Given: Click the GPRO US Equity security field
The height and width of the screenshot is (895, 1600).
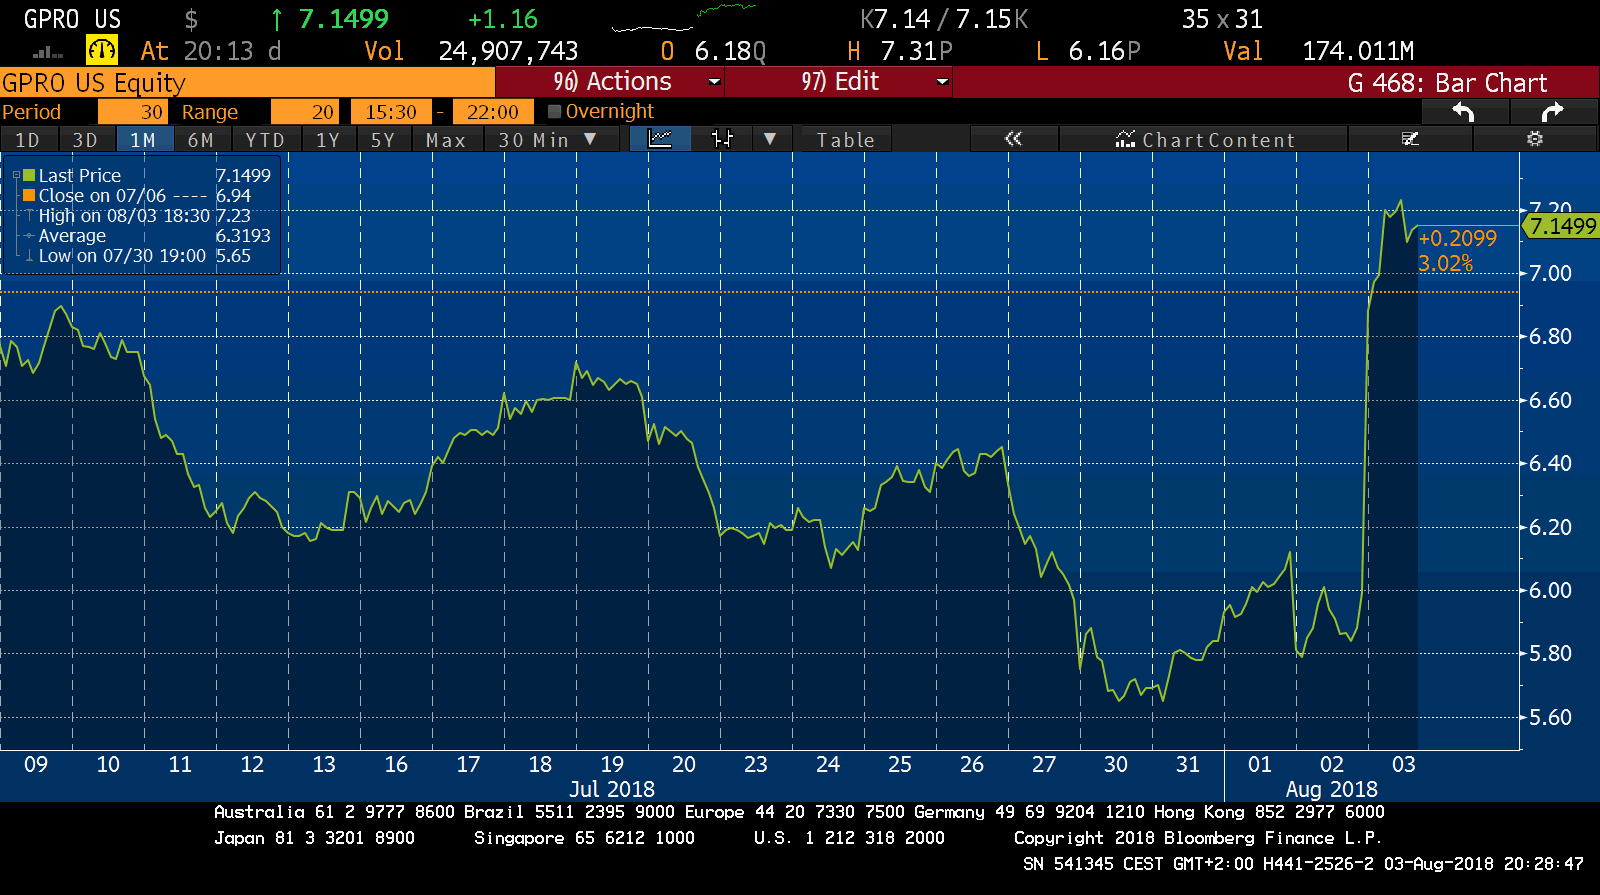Looking at the screenshot, I should (247, 82).
